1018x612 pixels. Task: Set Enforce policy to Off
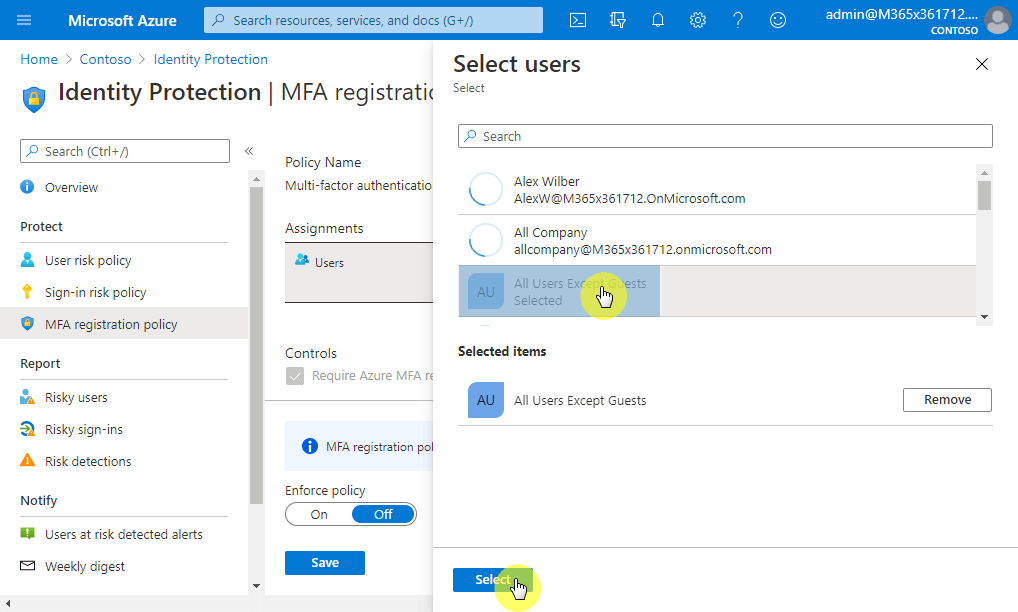[383, 514]
